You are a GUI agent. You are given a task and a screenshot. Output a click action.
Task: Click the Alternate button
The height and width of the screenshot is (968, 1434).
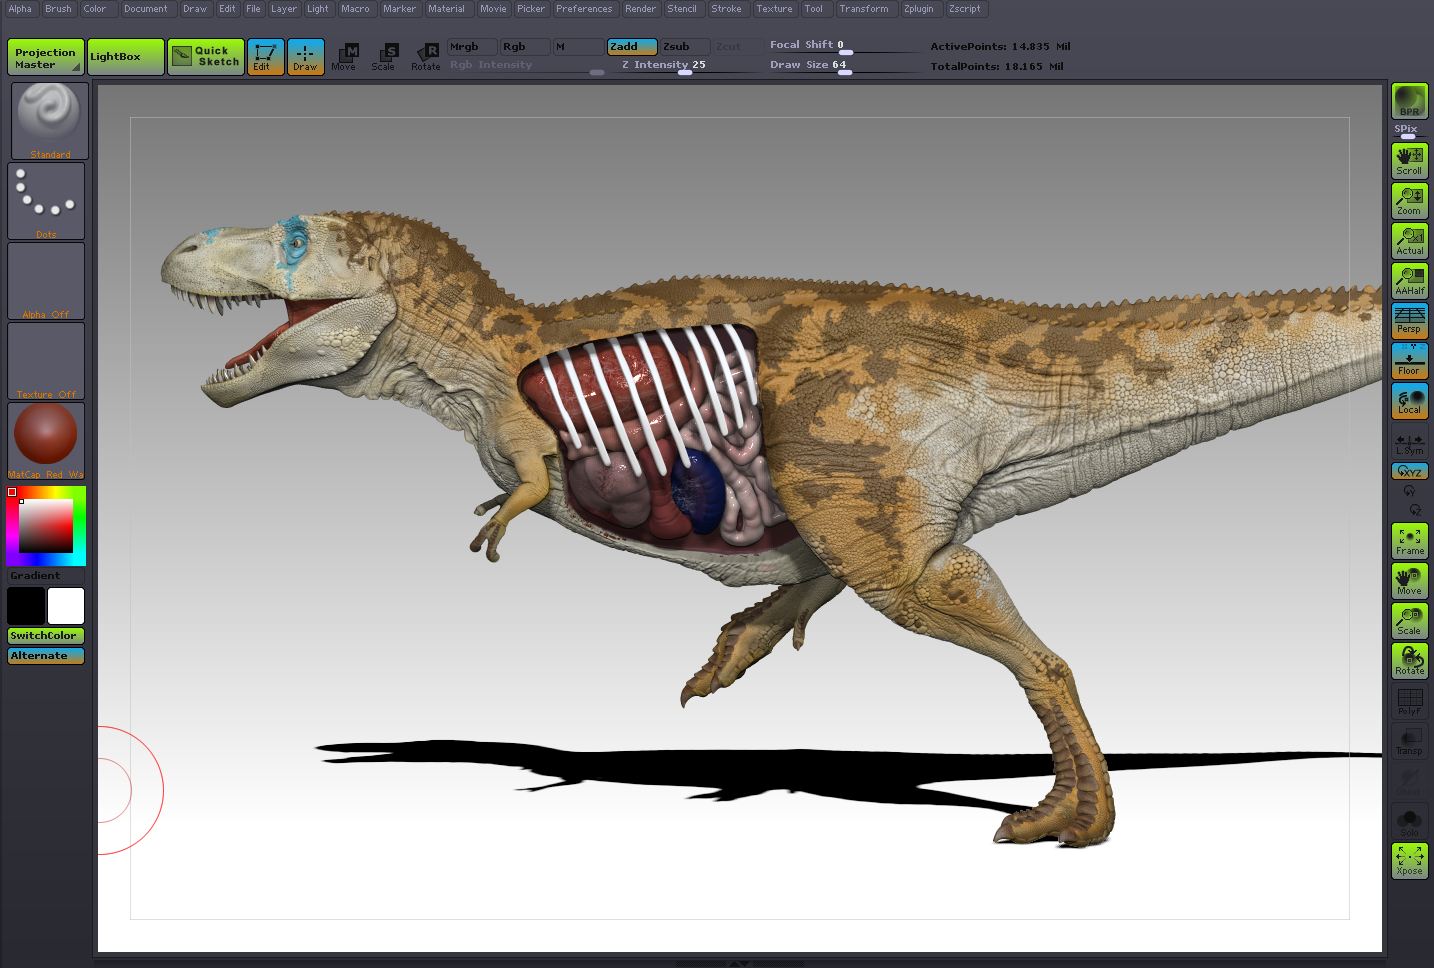point(46,656)
